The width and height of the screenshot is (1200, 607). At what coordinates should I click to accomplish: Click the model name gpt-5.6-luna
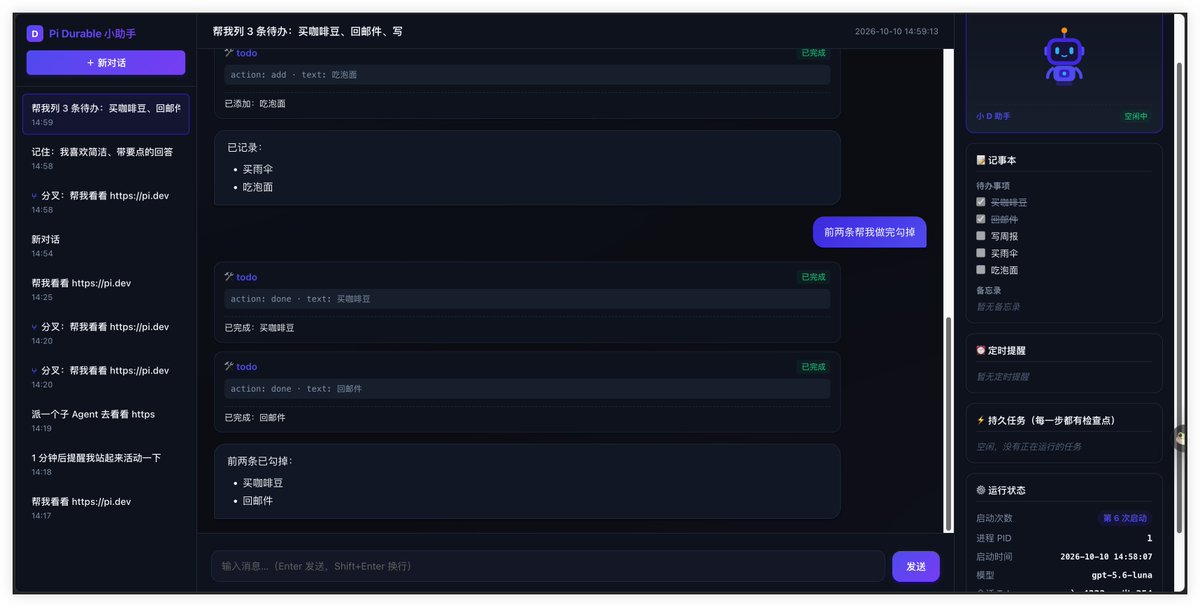(1122, 575)
